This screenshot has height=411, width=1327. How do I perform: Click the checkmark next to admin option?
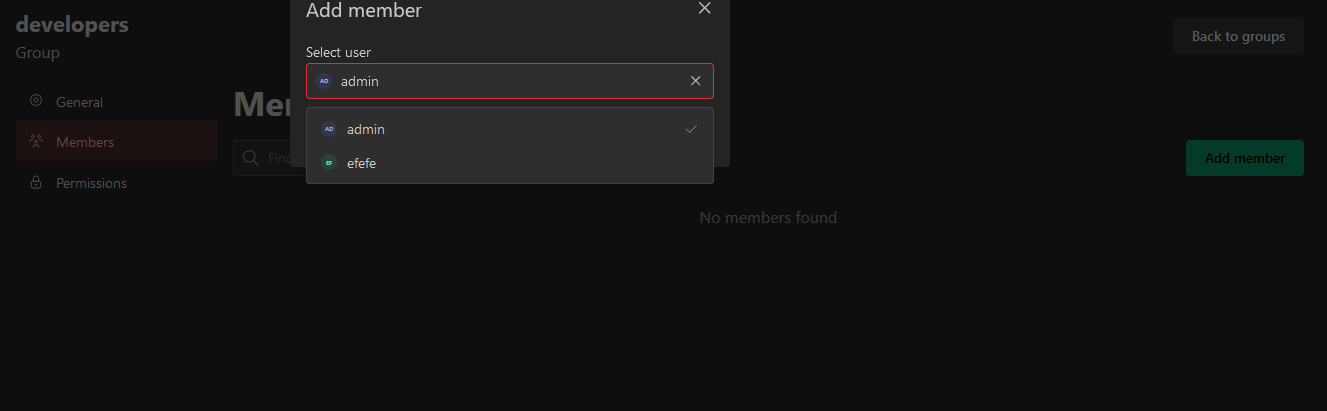point(691,129)
